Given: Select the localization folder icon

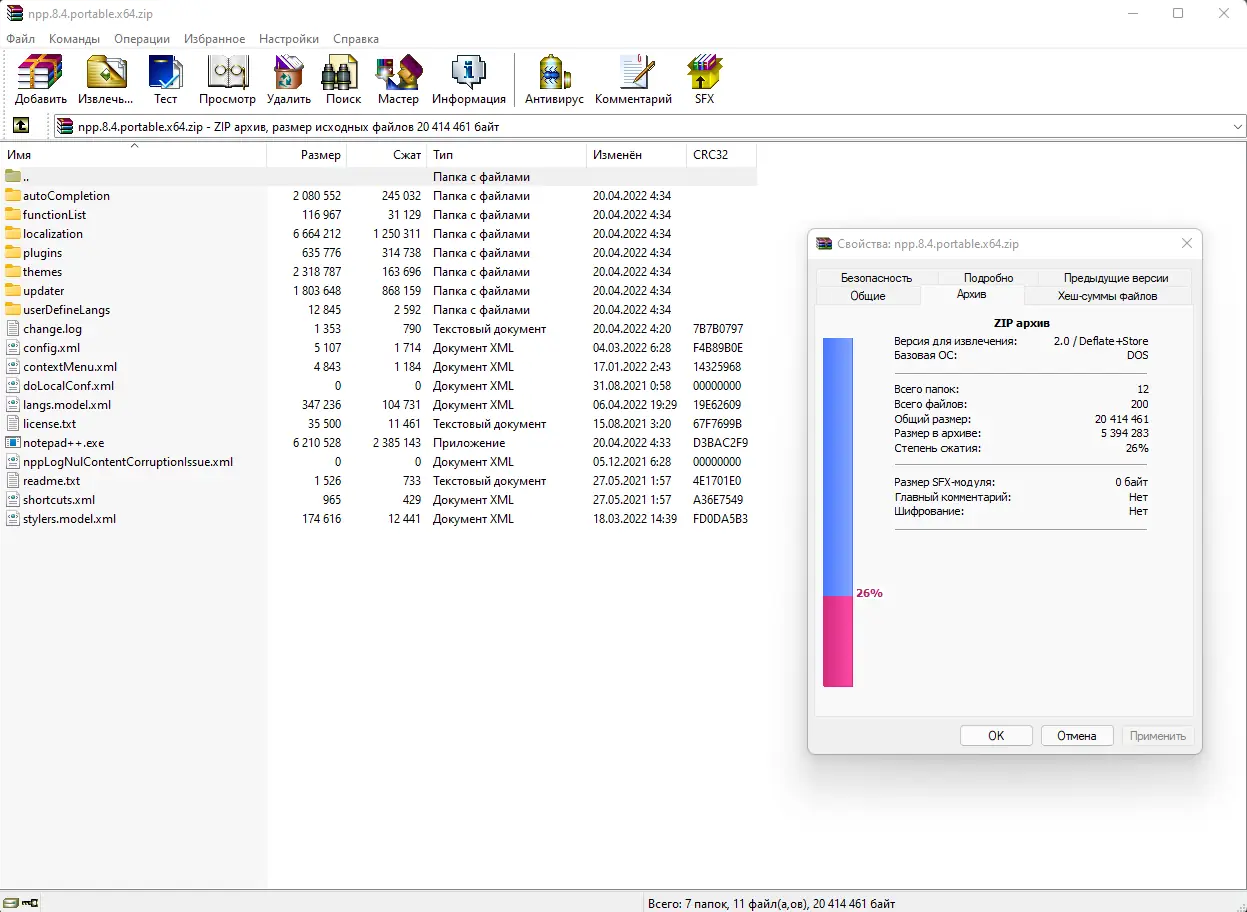Looking at the screenshot, I should tap(13, 234).
